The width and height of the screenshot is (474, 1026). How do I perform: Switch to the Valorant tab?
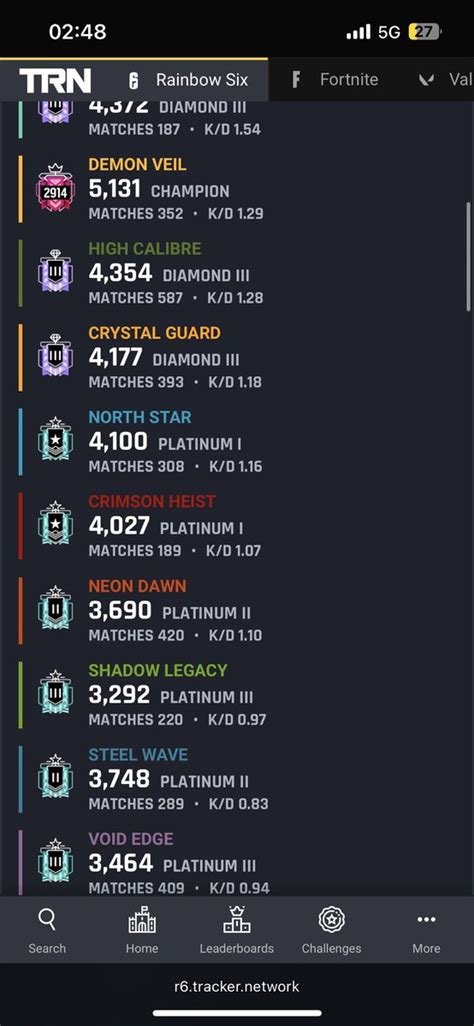(x=445, y=80)
